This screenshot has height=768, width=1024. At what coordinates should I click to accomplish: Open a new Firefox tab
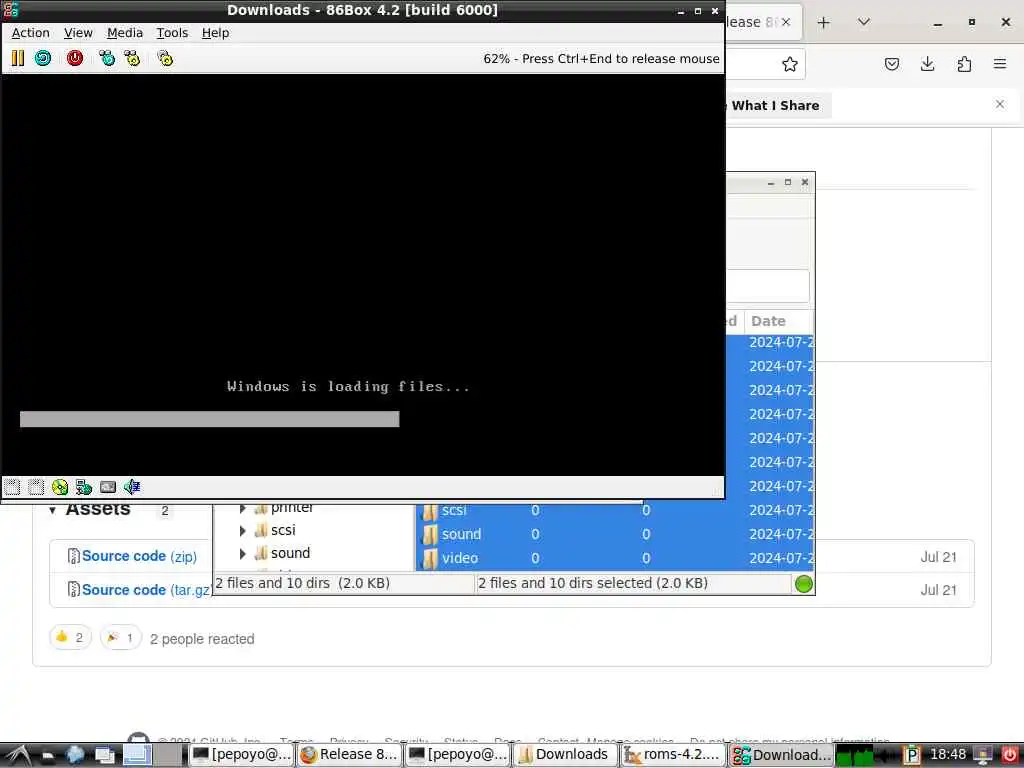(824, 22)
